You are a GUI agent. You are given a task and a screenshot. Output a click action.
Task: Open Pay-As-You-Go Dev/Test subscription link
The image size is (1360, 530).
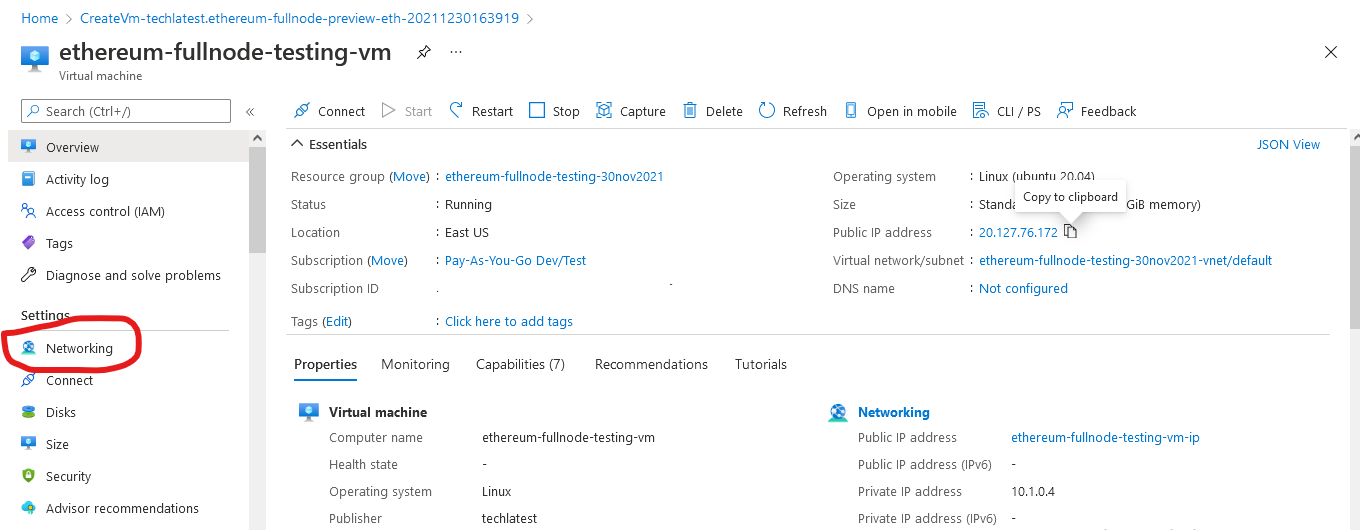click(515, 260)
